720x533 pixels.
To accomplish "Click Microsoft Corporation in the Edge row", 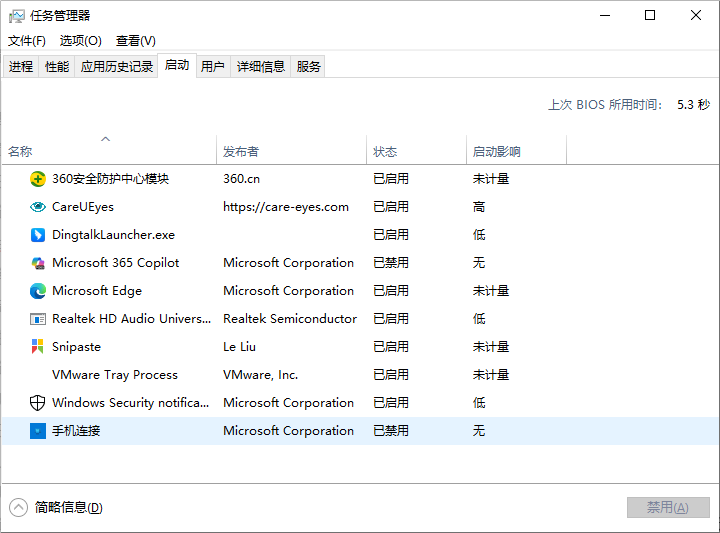I will (288, 291).
